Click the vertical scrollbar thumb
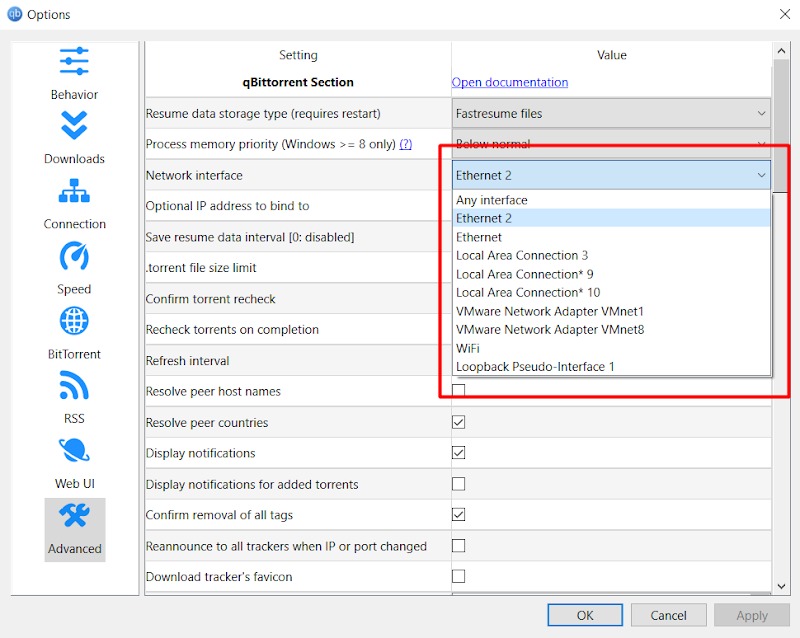The height and width of the screenshot is (638, 800). pos(781,126)
